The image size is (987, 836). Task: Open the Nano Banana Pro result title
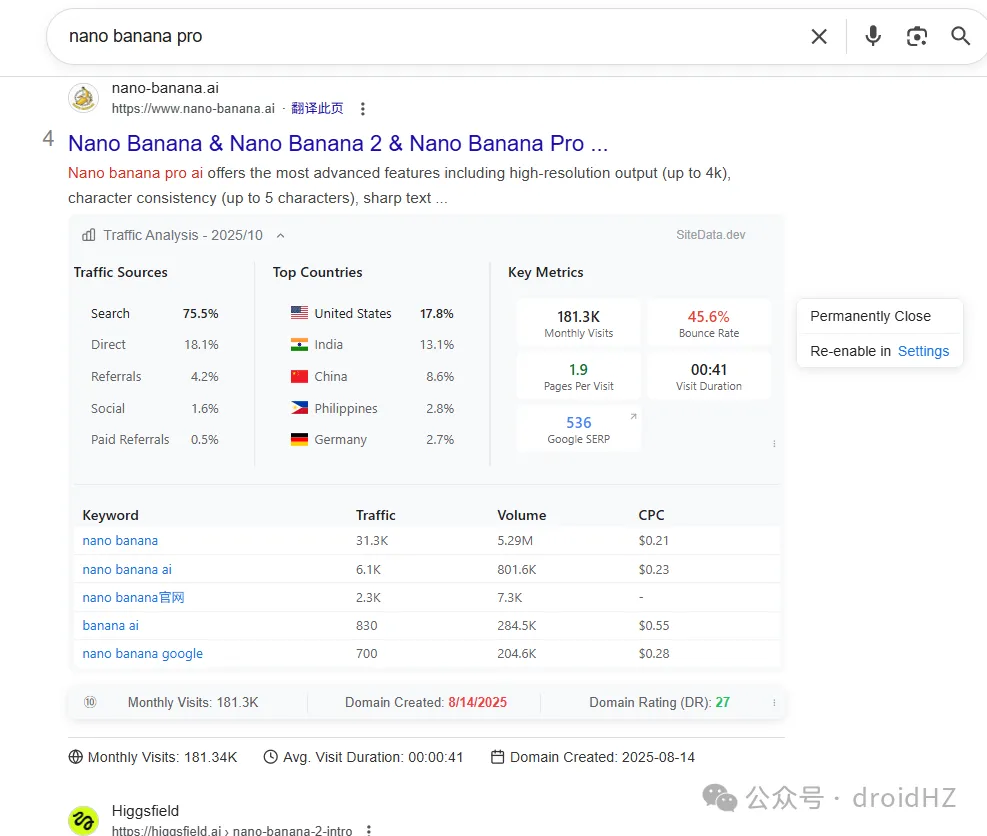[x=338, y=143]
